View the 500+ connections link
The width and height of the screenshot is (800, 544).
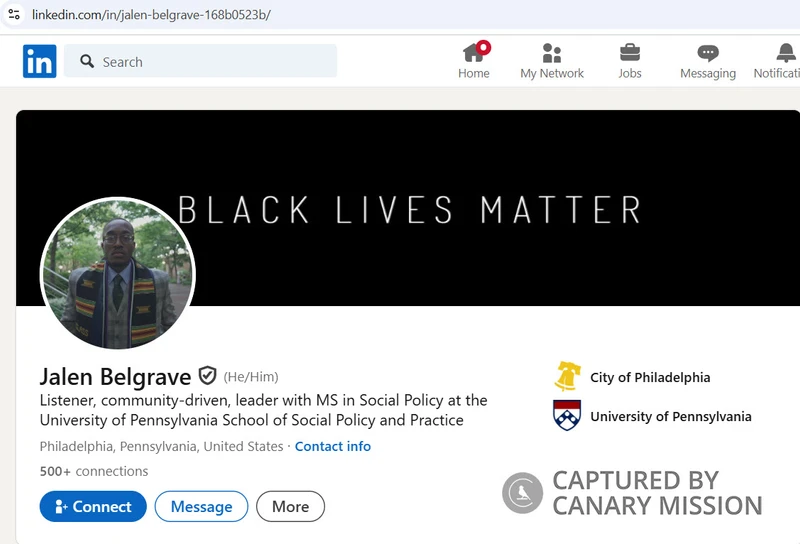pos(94,471)
